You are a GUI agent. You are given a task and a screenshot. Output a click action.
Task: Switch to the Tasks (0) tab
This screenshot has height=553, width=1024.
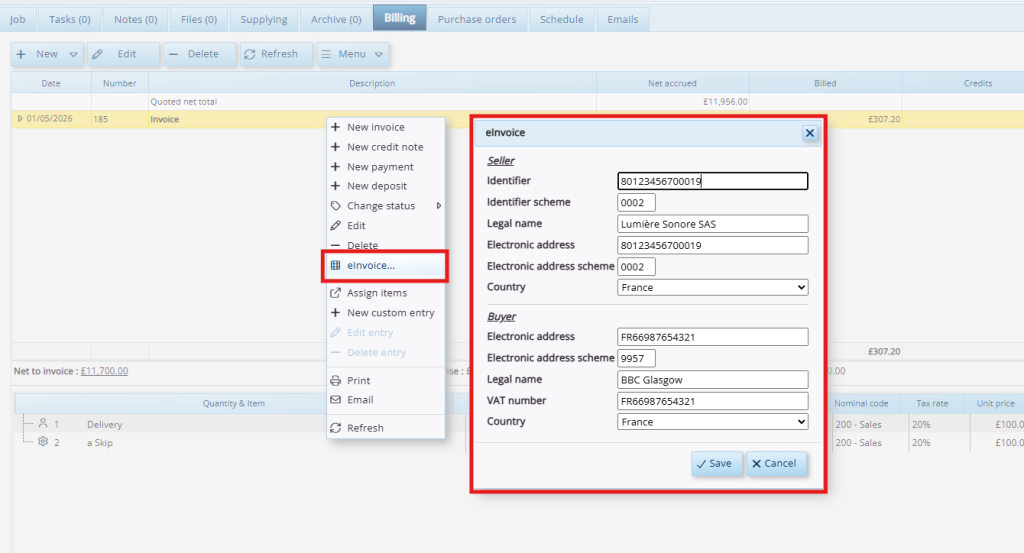[x=70, y=19]
